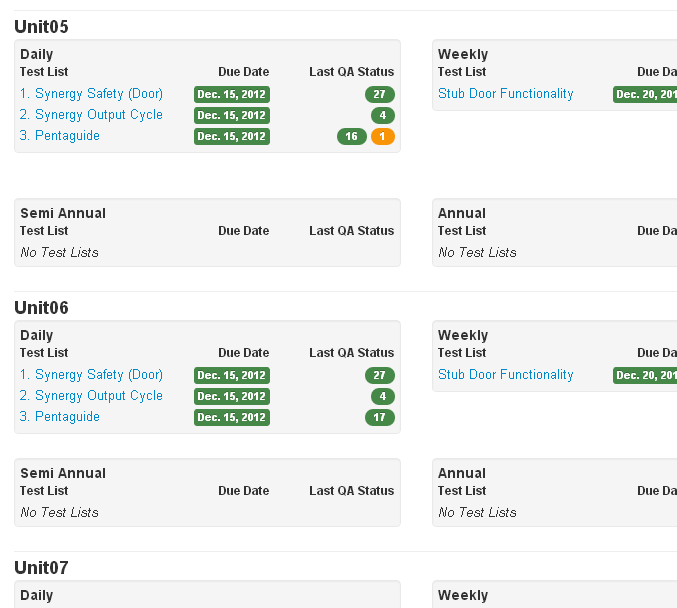
Task: Click the Unit07 section heading
Action: pos(41,568)
